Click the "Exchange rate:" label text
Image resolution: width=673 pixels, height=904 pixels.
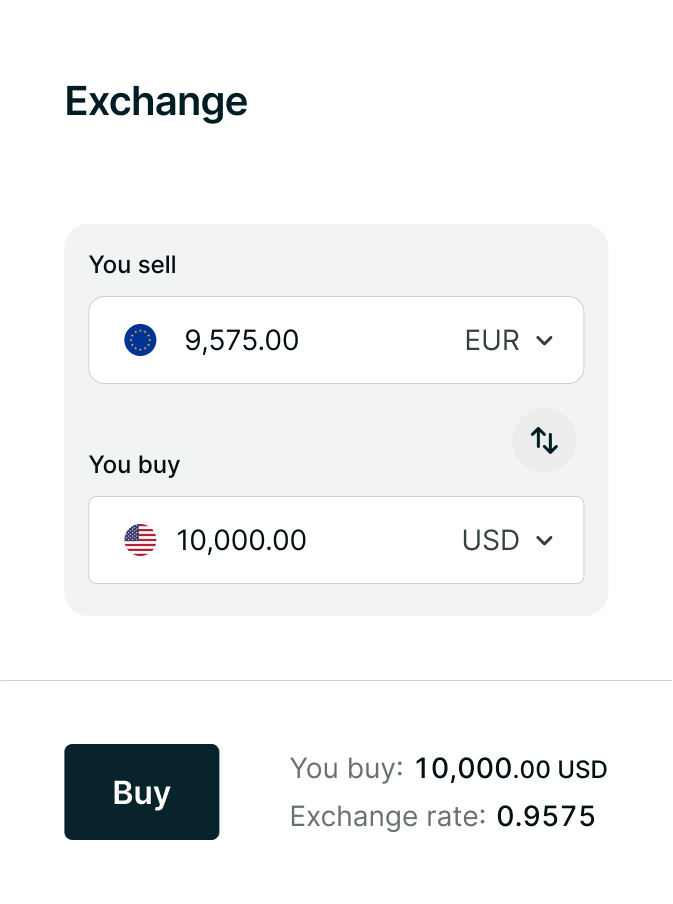click(x=387, y=817)
